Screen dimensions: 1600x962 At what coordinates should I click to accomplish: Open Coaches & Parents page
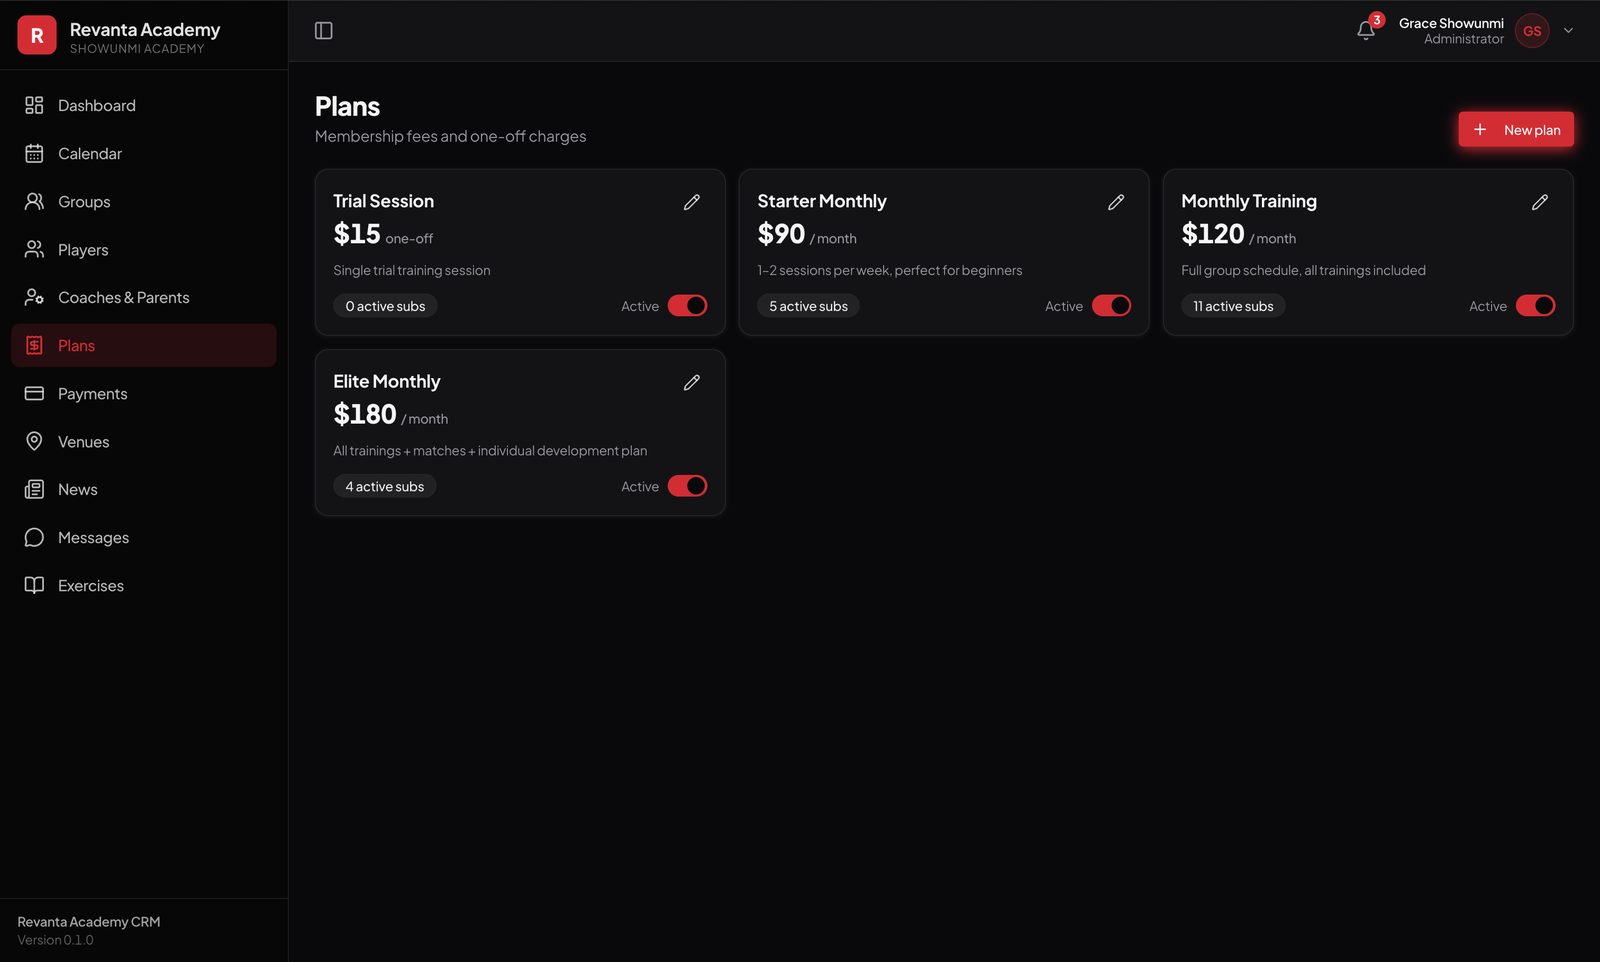144,297
